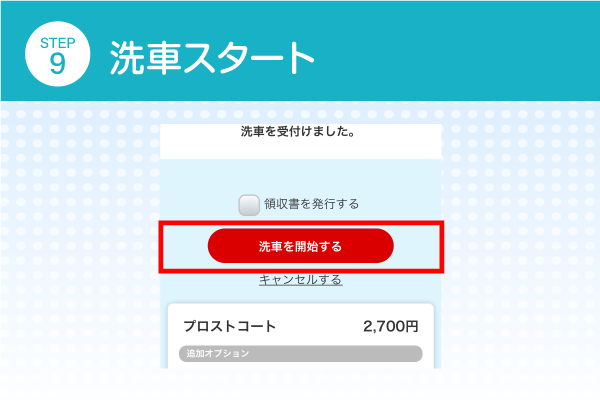Click the dotted background right of the phone screen
This screenshot has height=400, width=600.
click(520, 250)
